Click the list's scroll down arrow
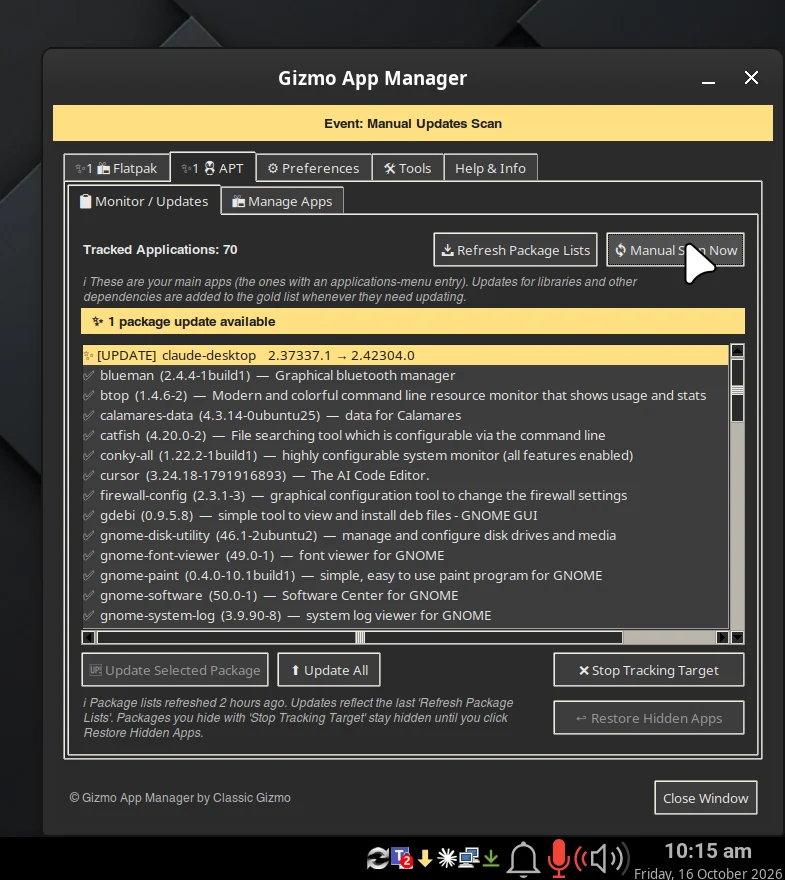785x880 pixels. click(x=737, y=637)
